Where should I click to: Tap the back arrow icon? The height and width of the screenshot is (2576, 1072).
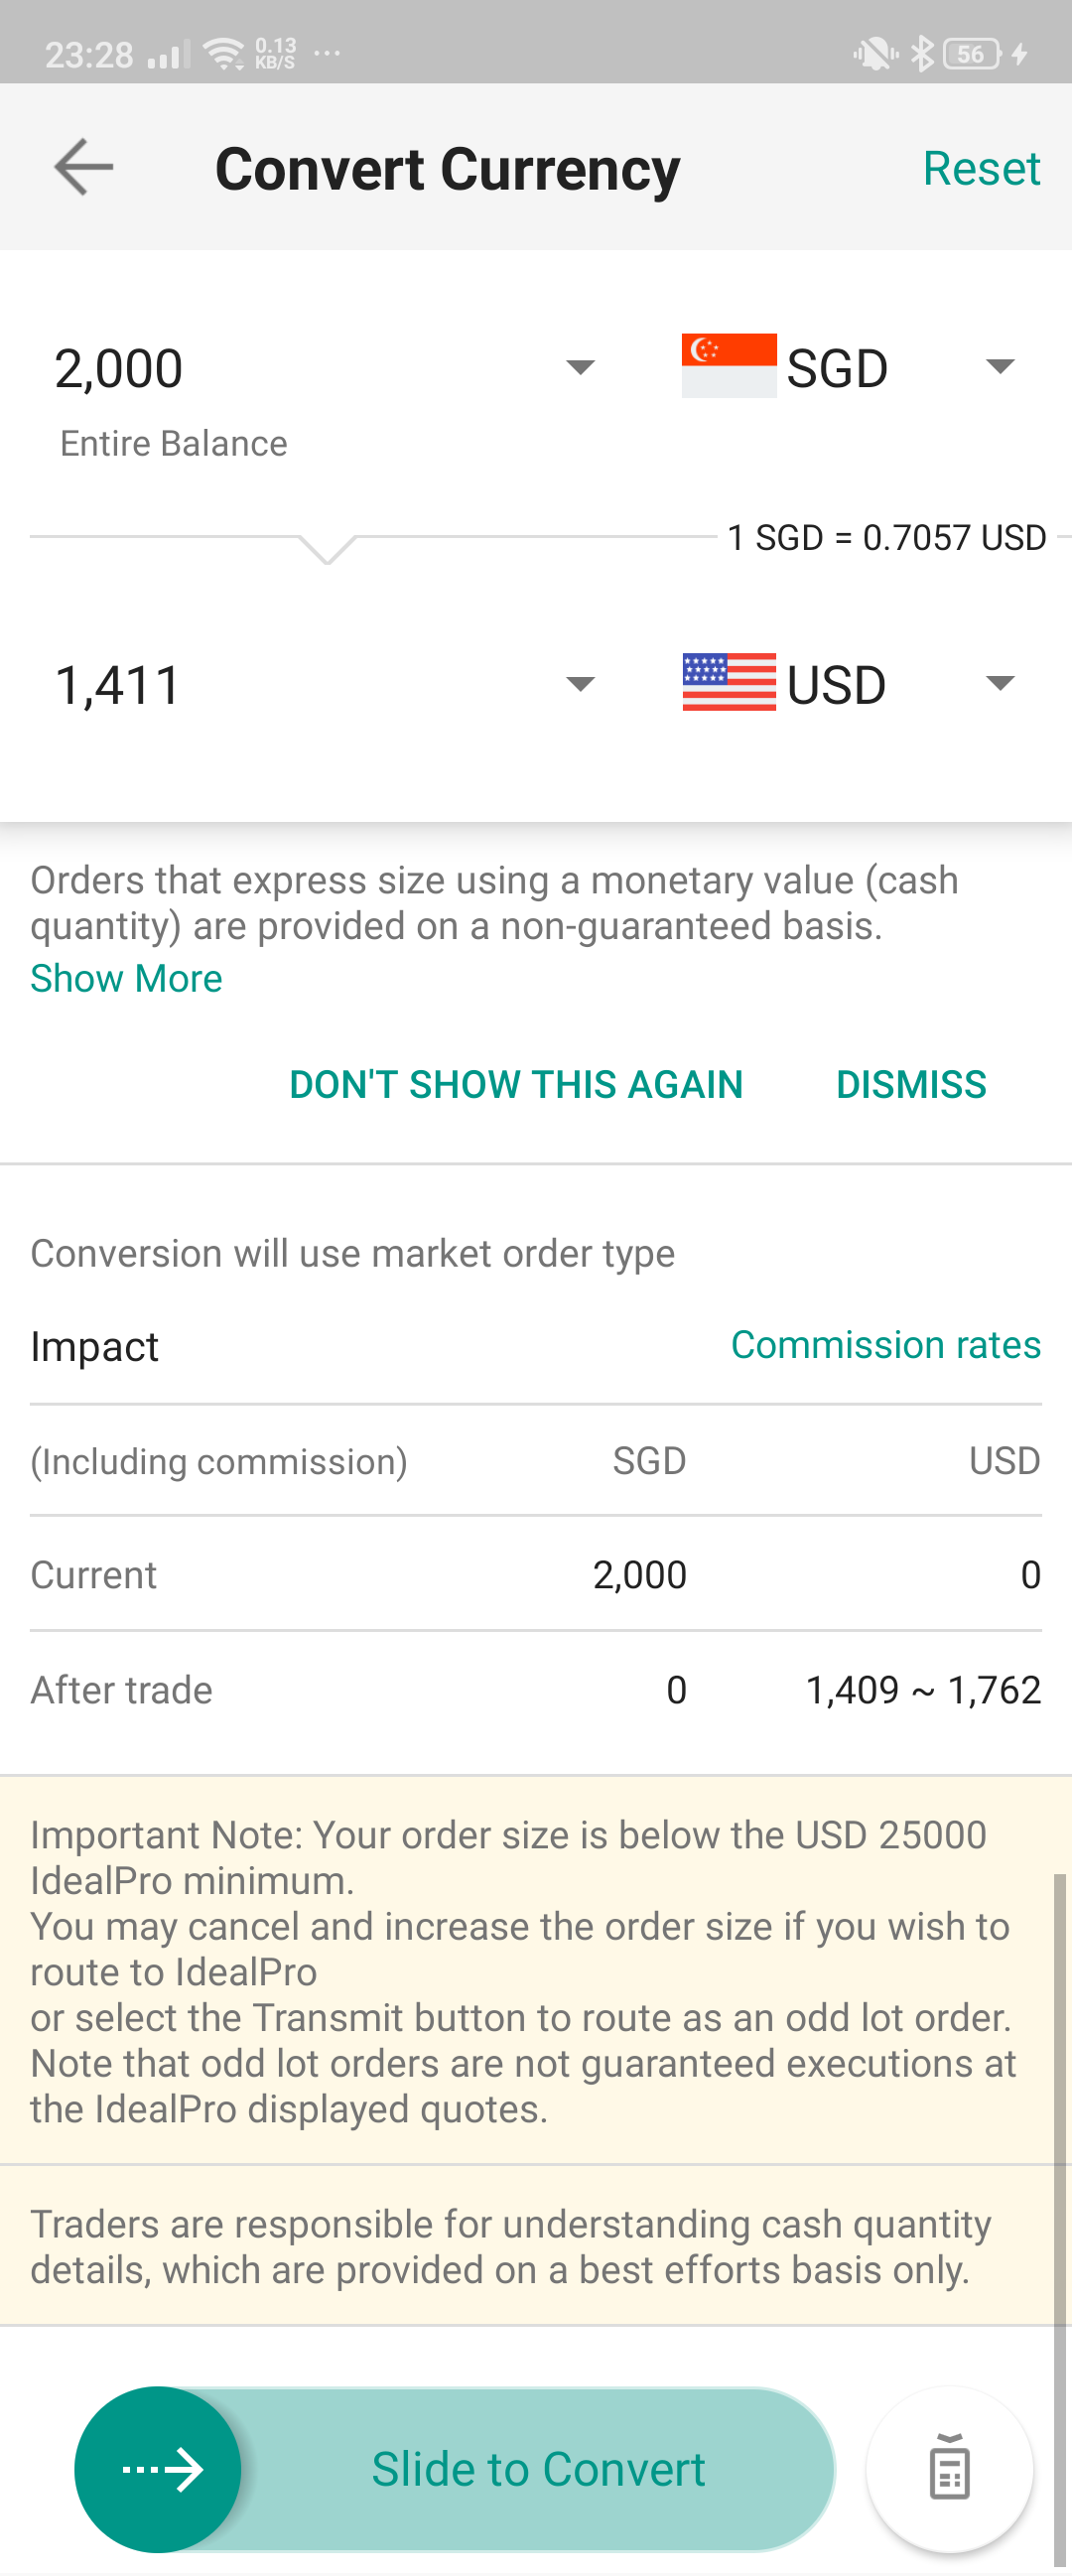pos(83,166)
